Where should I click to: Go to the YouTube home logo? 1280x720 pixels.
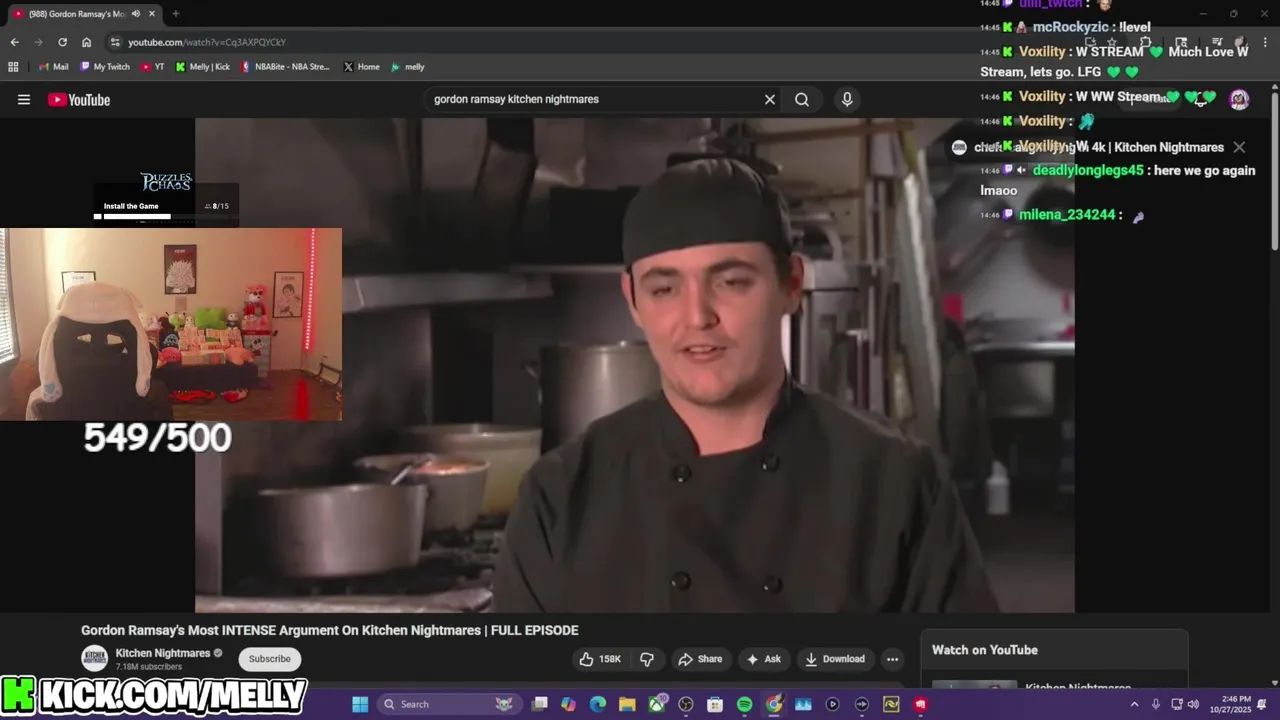click(79, 99)
